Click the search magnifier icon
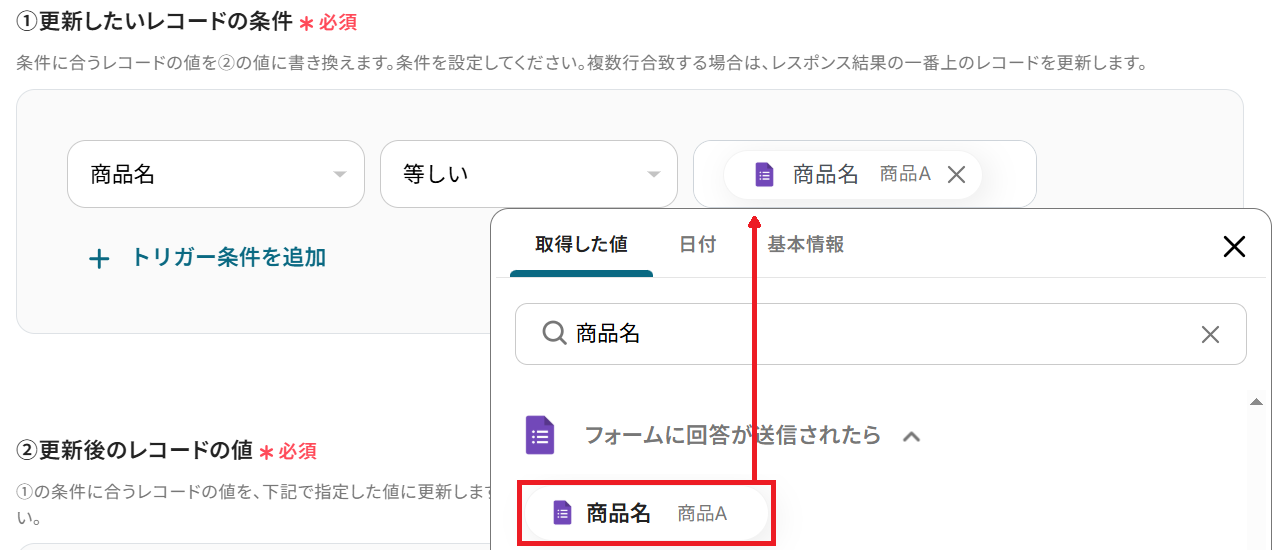1281x550 pixels. pos(554,333)
